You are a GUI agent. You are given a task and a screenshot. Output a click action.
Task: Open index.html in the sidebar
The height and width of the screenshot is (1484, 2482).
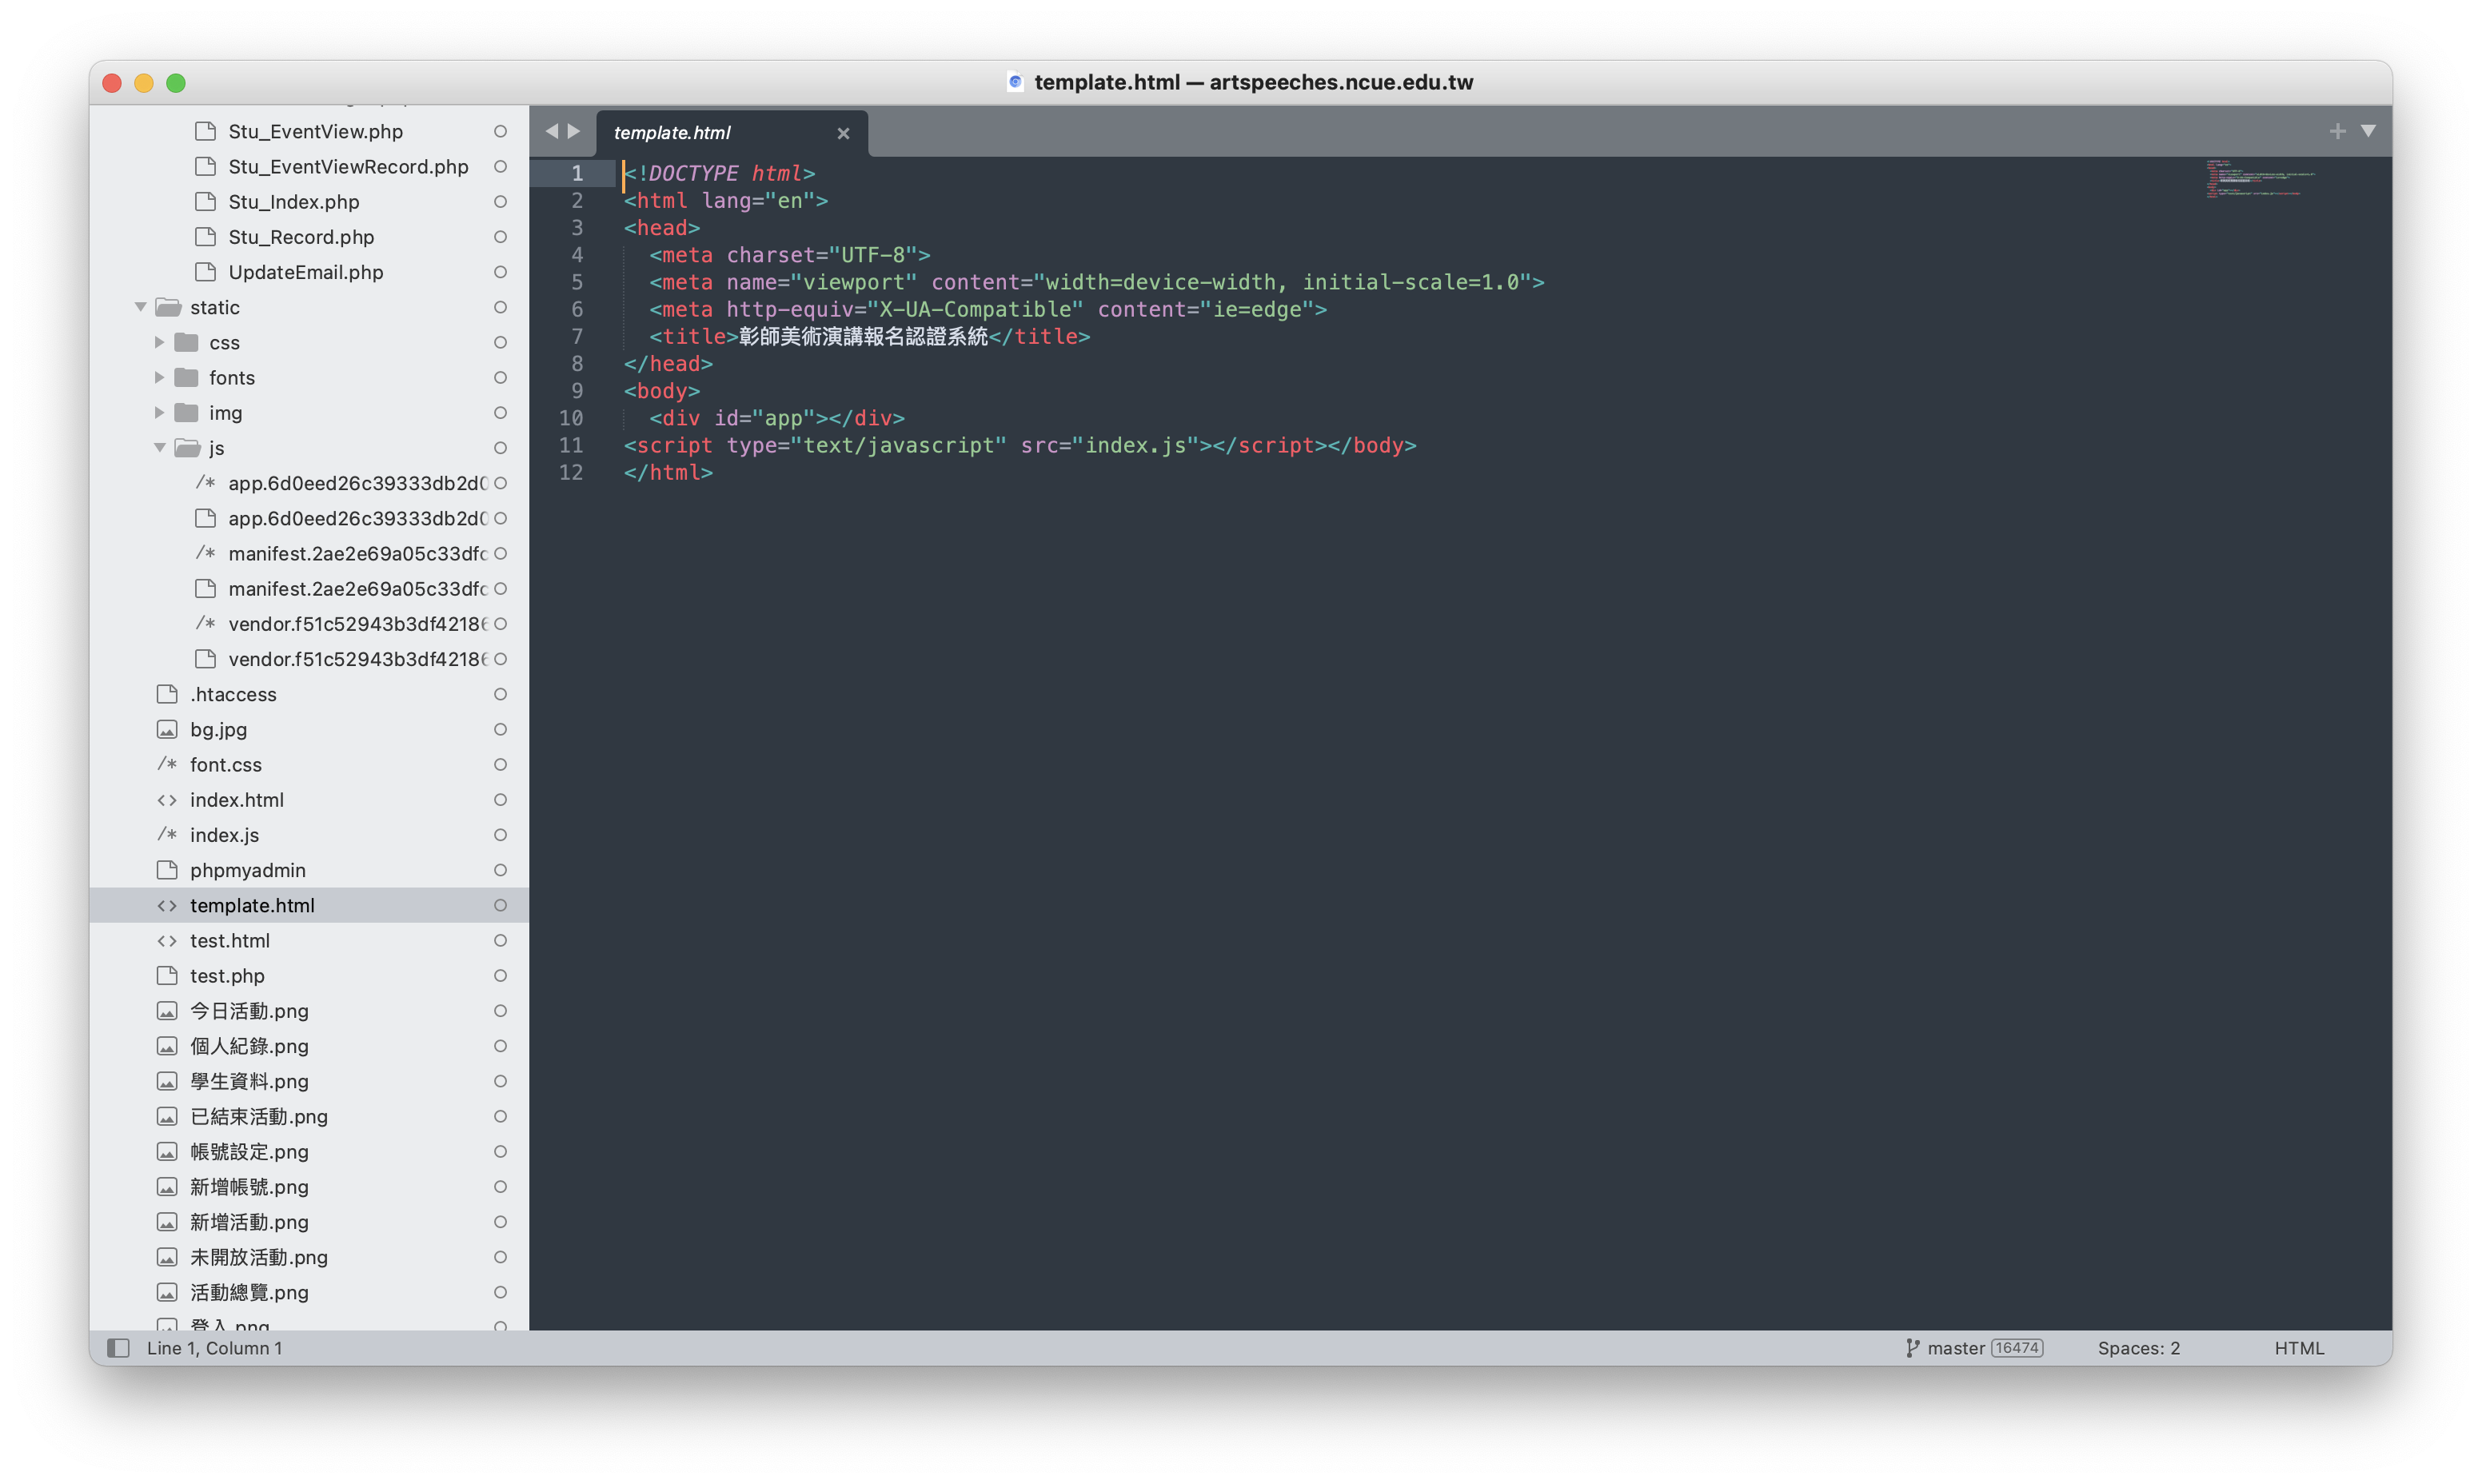(236, 799)
